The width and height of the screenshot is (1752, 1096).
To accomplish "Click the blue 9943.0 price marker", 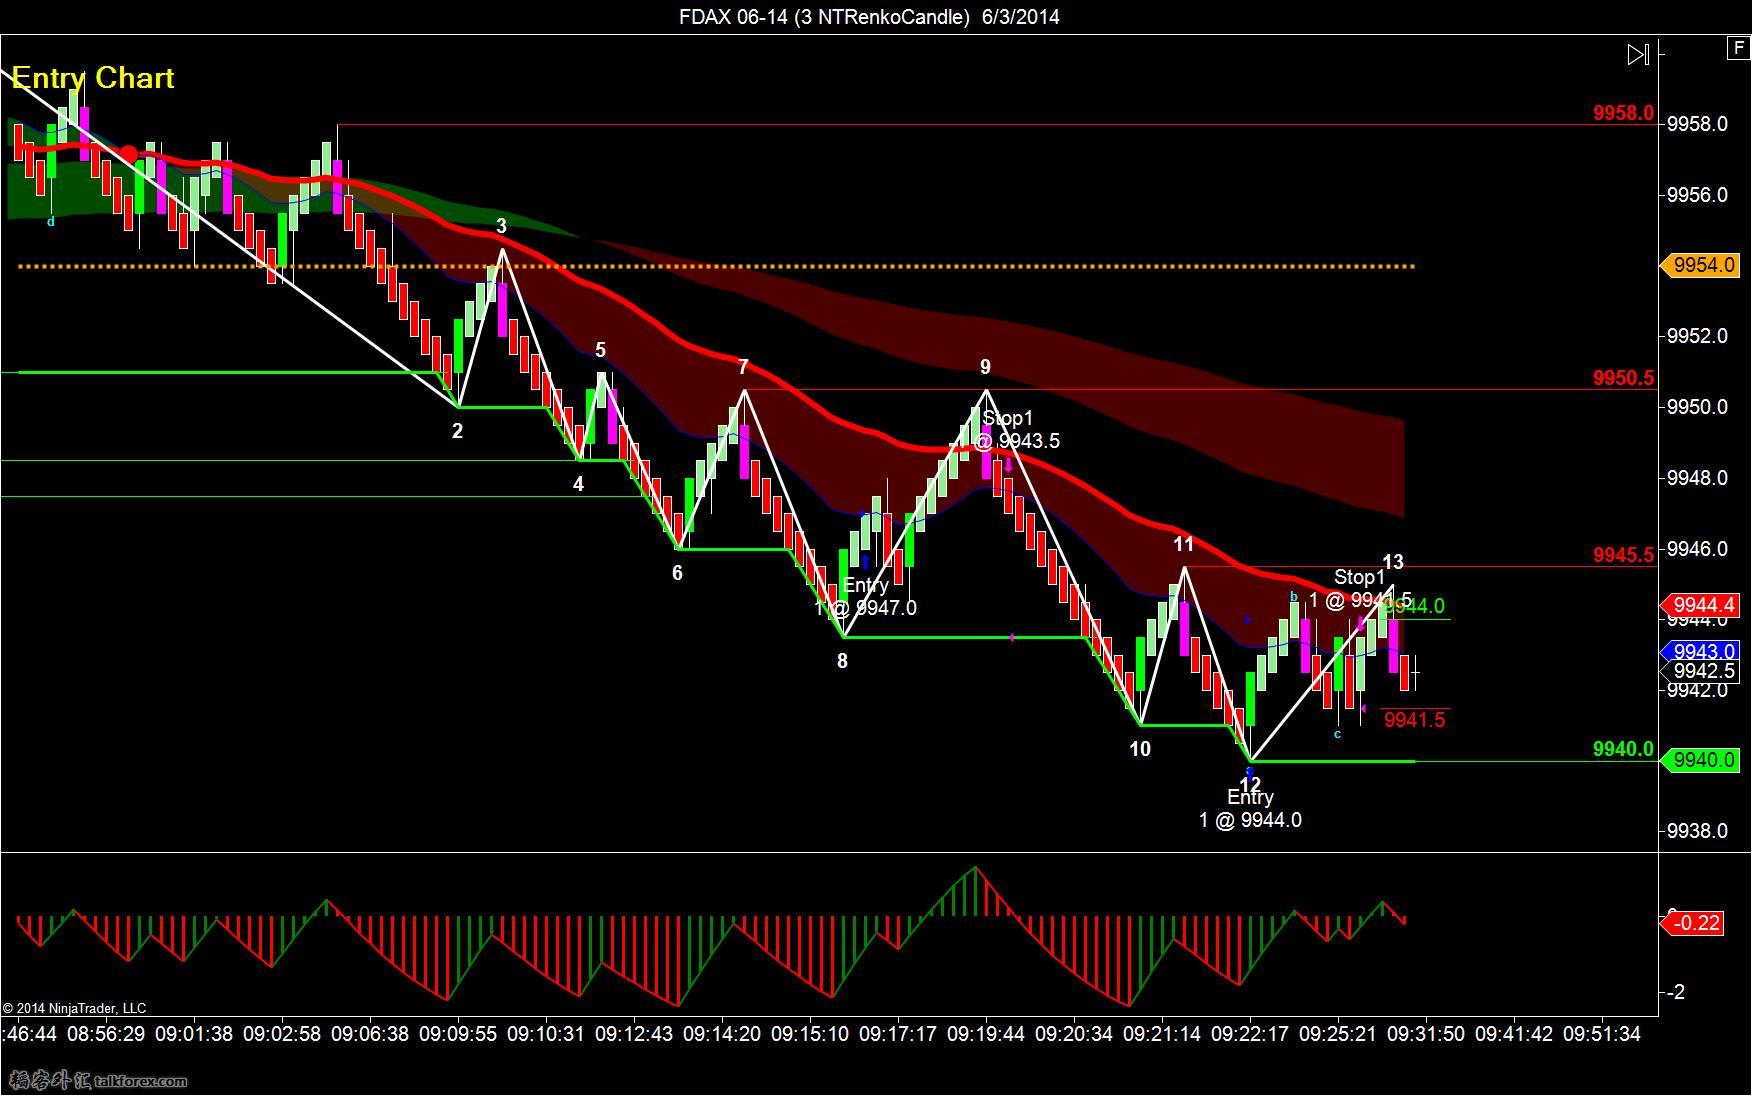I will point(1702,651).
